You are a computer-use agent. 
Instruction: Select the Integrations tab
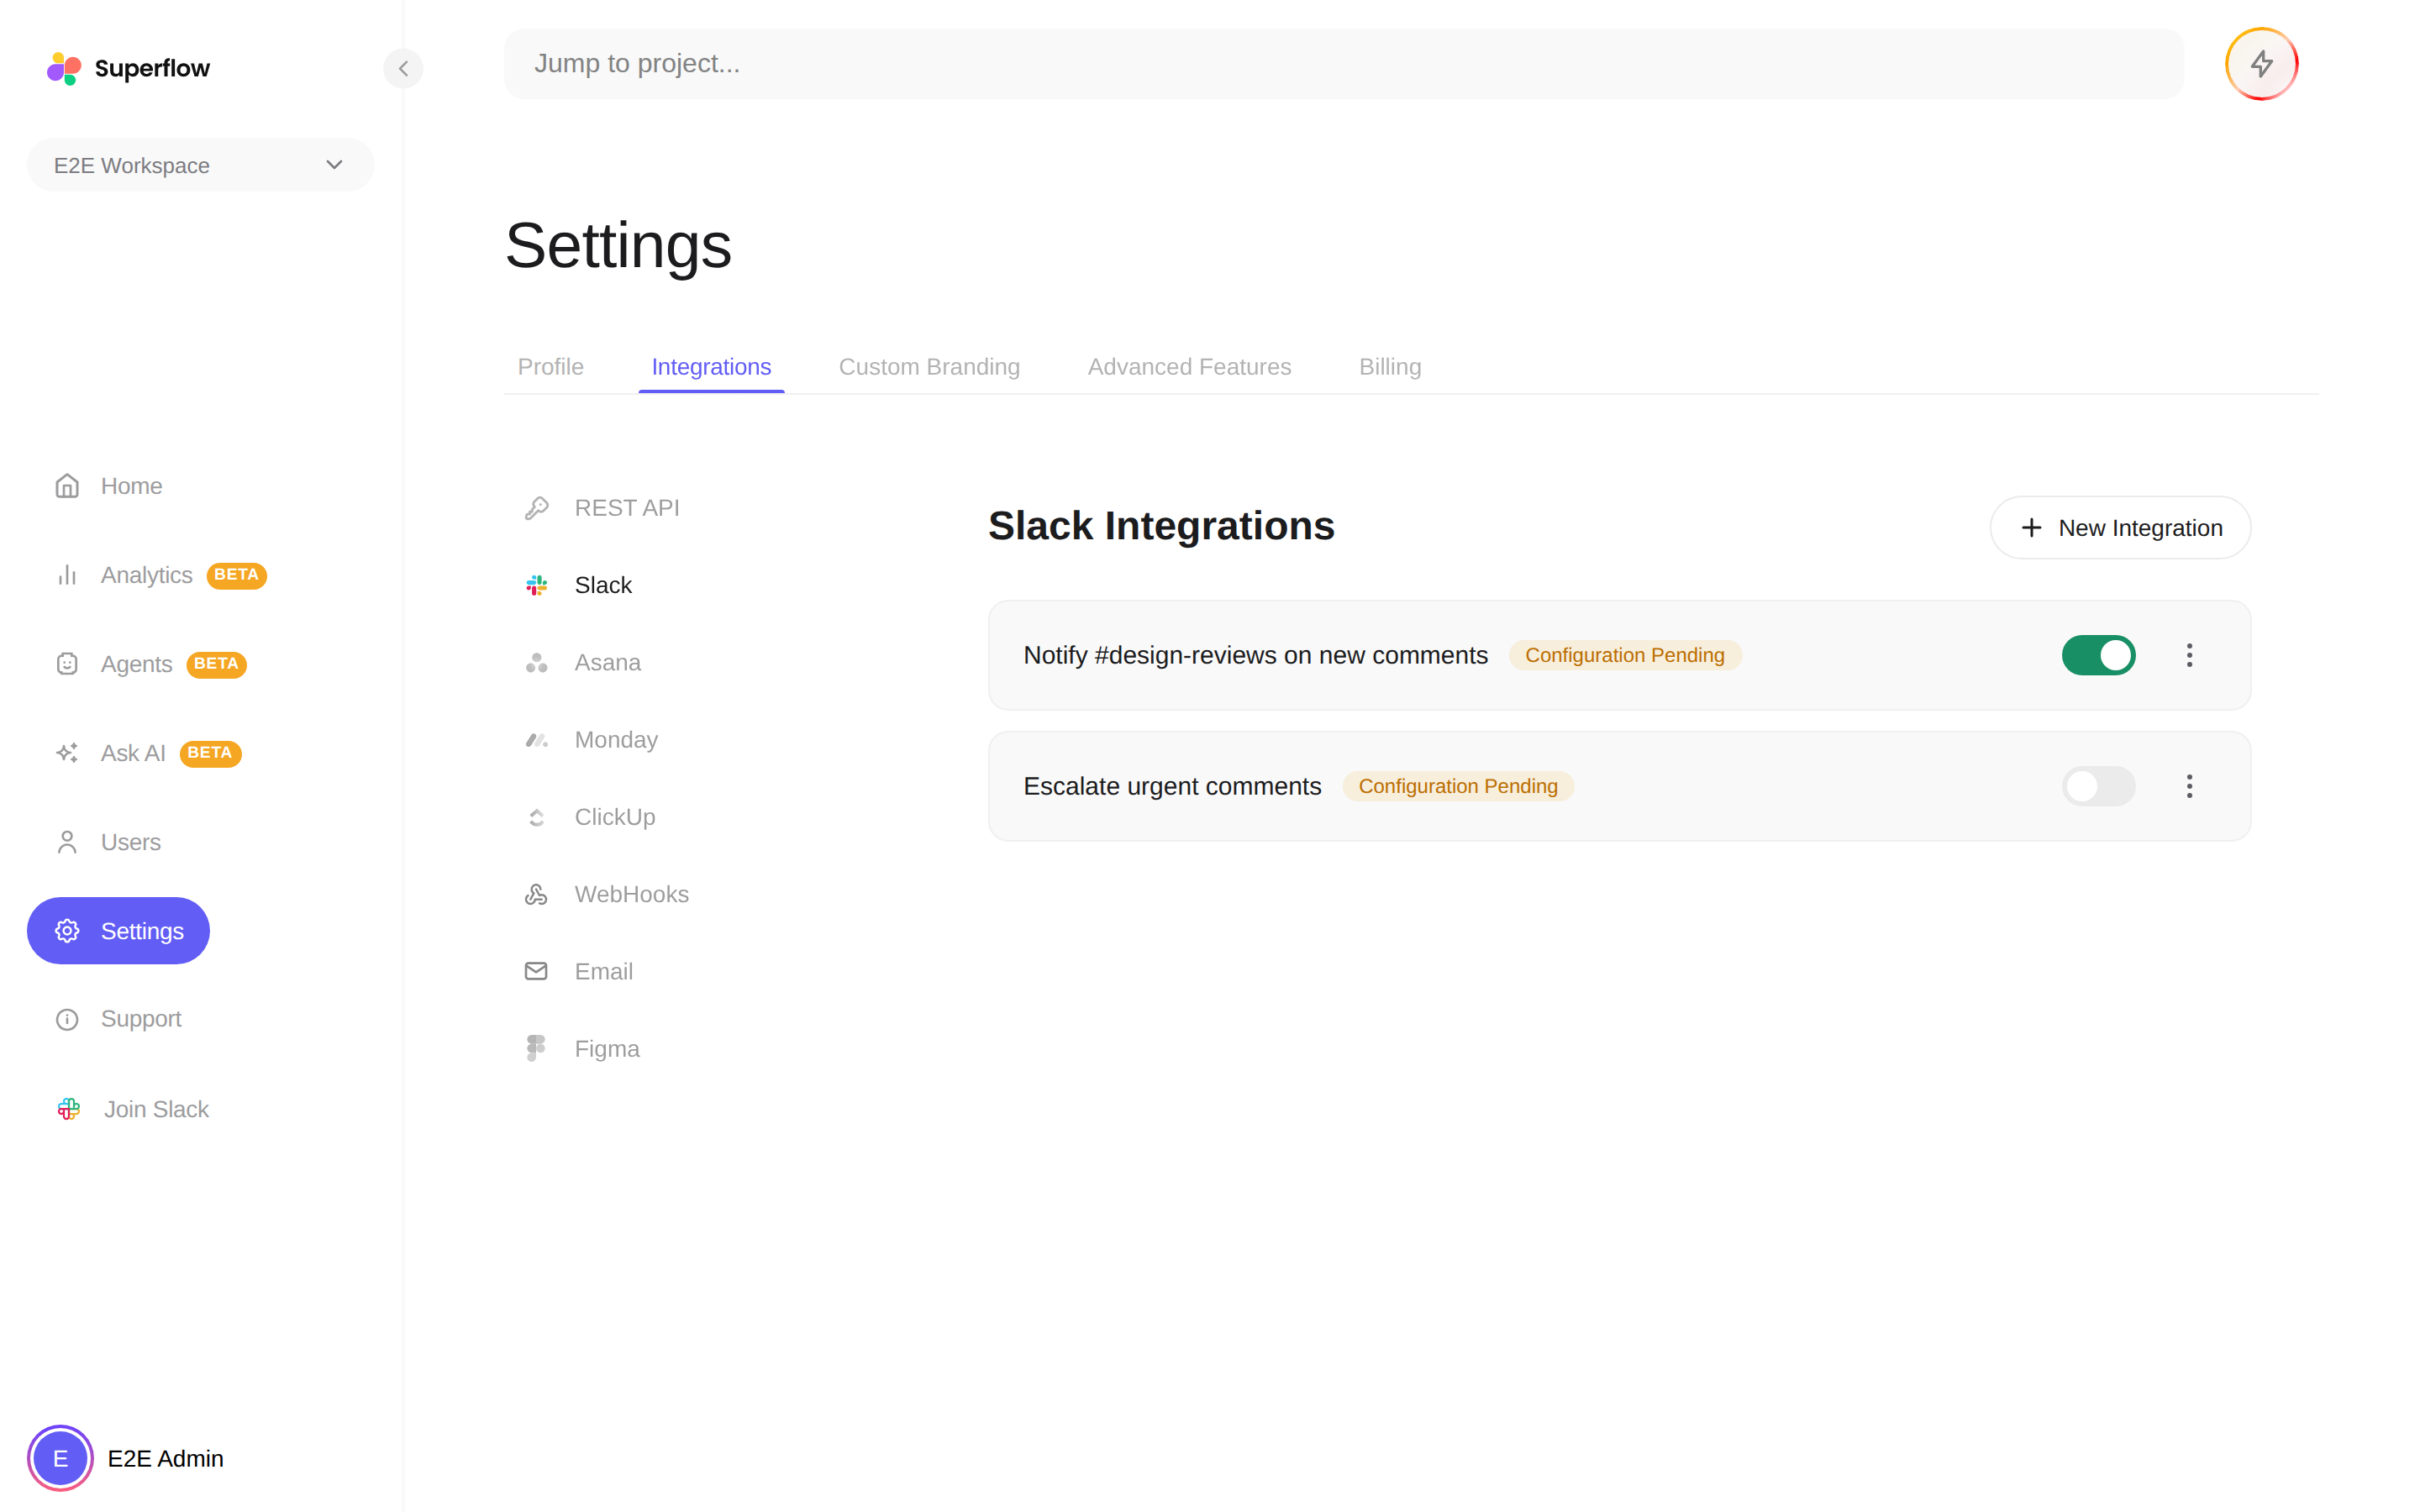tap(711, 367)
